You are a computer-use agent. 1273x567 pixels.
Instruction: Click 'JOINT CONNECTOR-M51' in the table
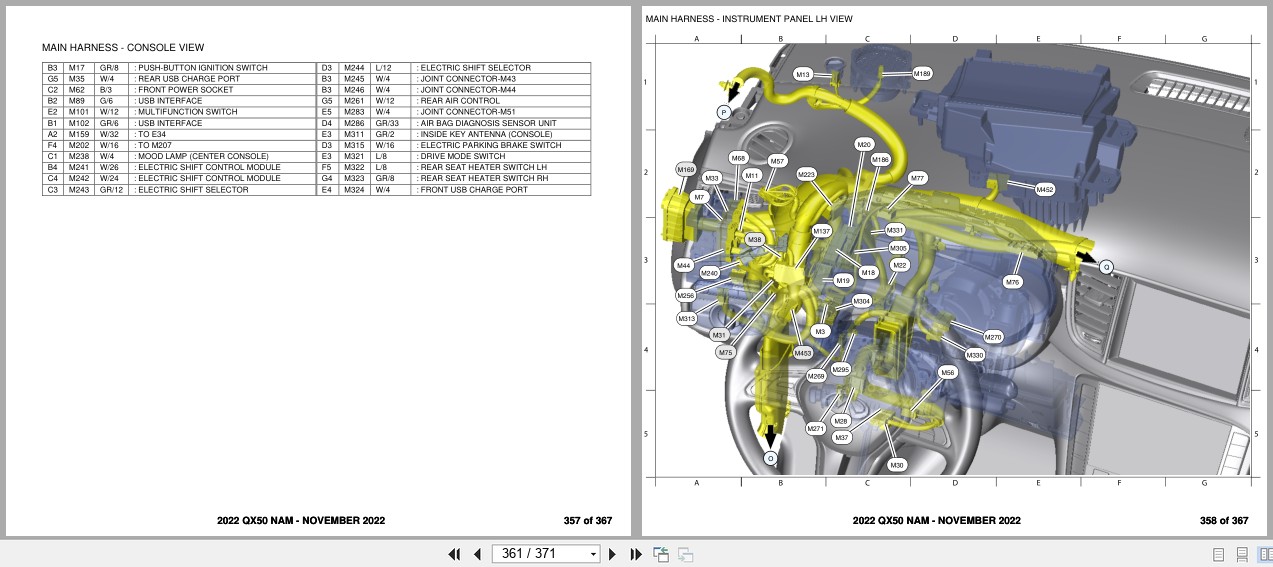[x=469, y=112]
